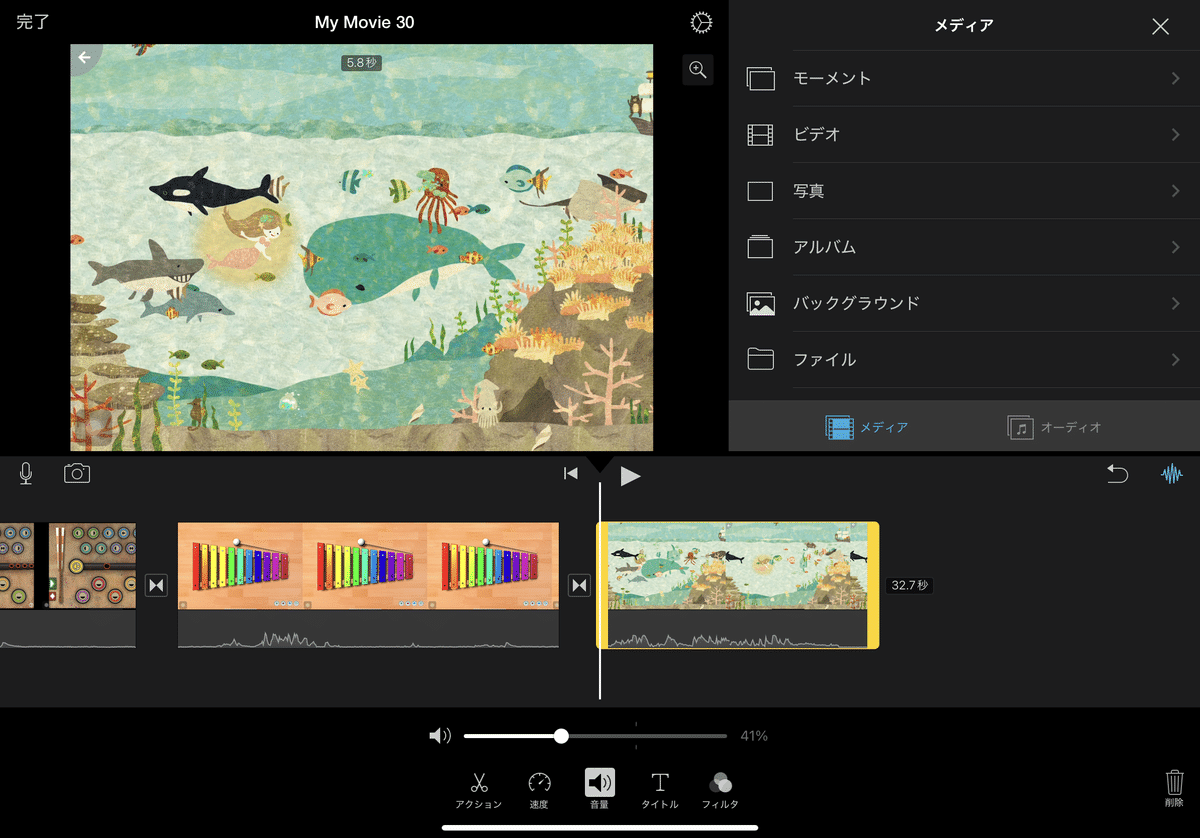This screenshot has width=1200, height=838.
Task: Open project settings gear icon
Action: click(702, 23)
